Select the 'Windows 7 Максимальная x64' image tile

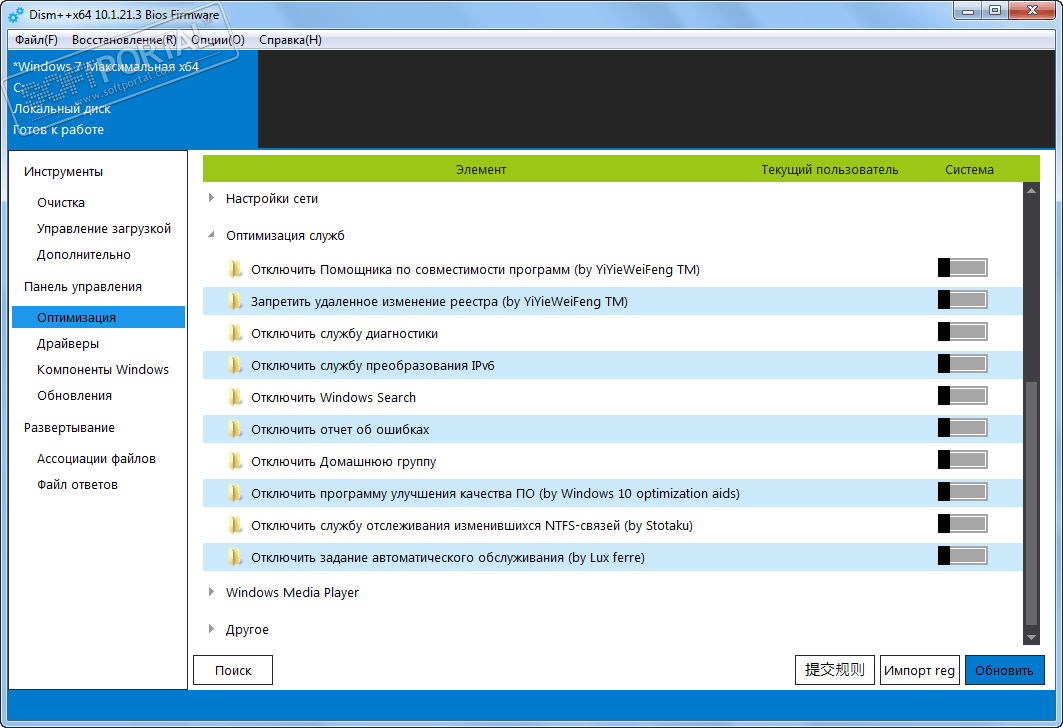133,99
